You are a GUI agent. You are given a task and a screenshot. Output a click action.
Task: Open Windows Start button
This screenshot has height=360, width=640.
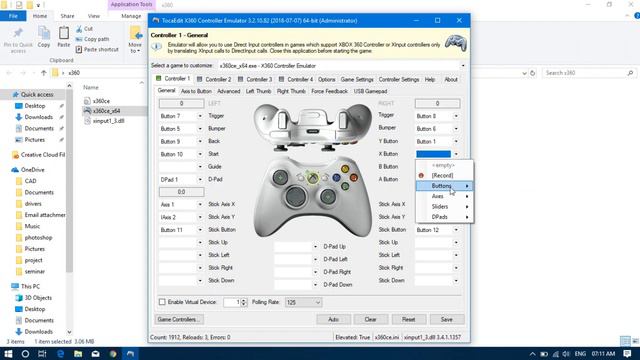pos(8,354)
